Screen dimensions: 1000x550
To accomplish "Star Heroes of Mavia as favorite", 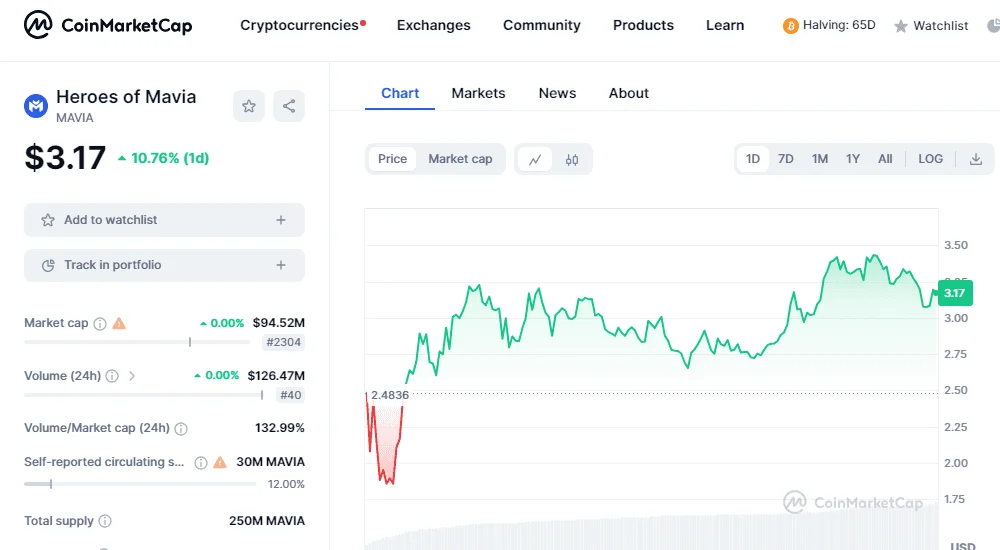I will [249, 106].
